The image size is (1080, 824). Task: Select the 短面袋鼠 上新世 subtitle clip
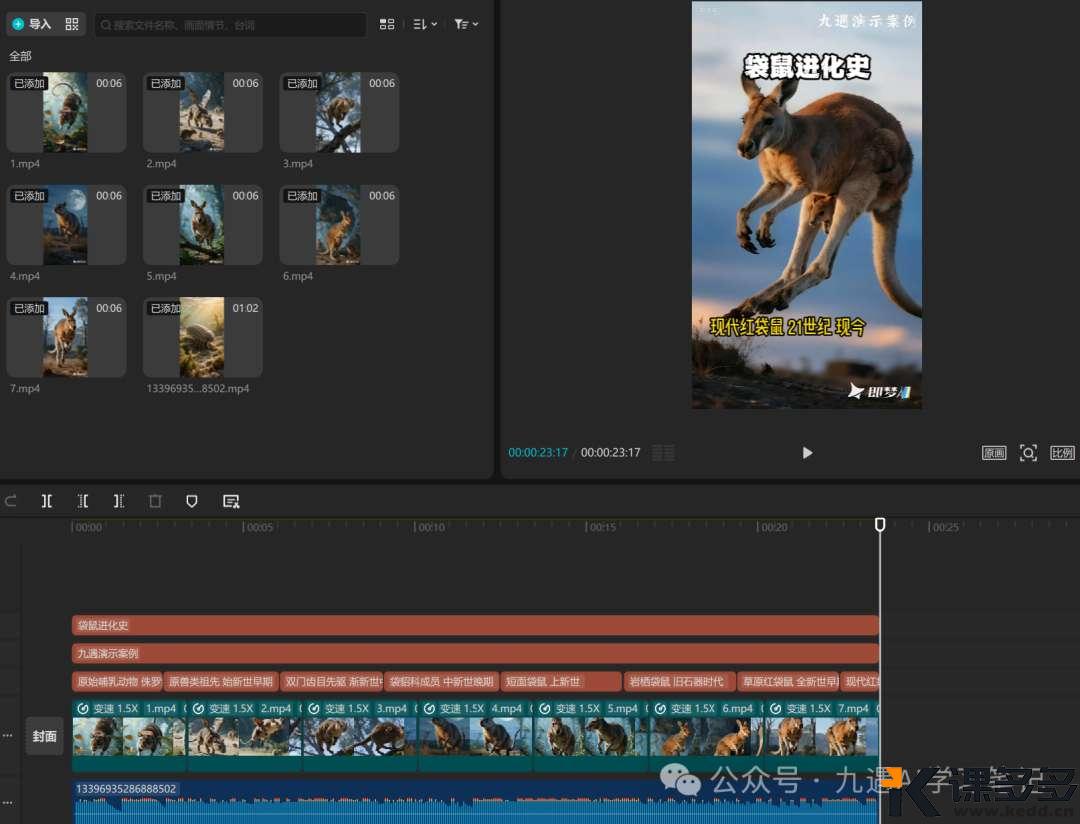561,681
